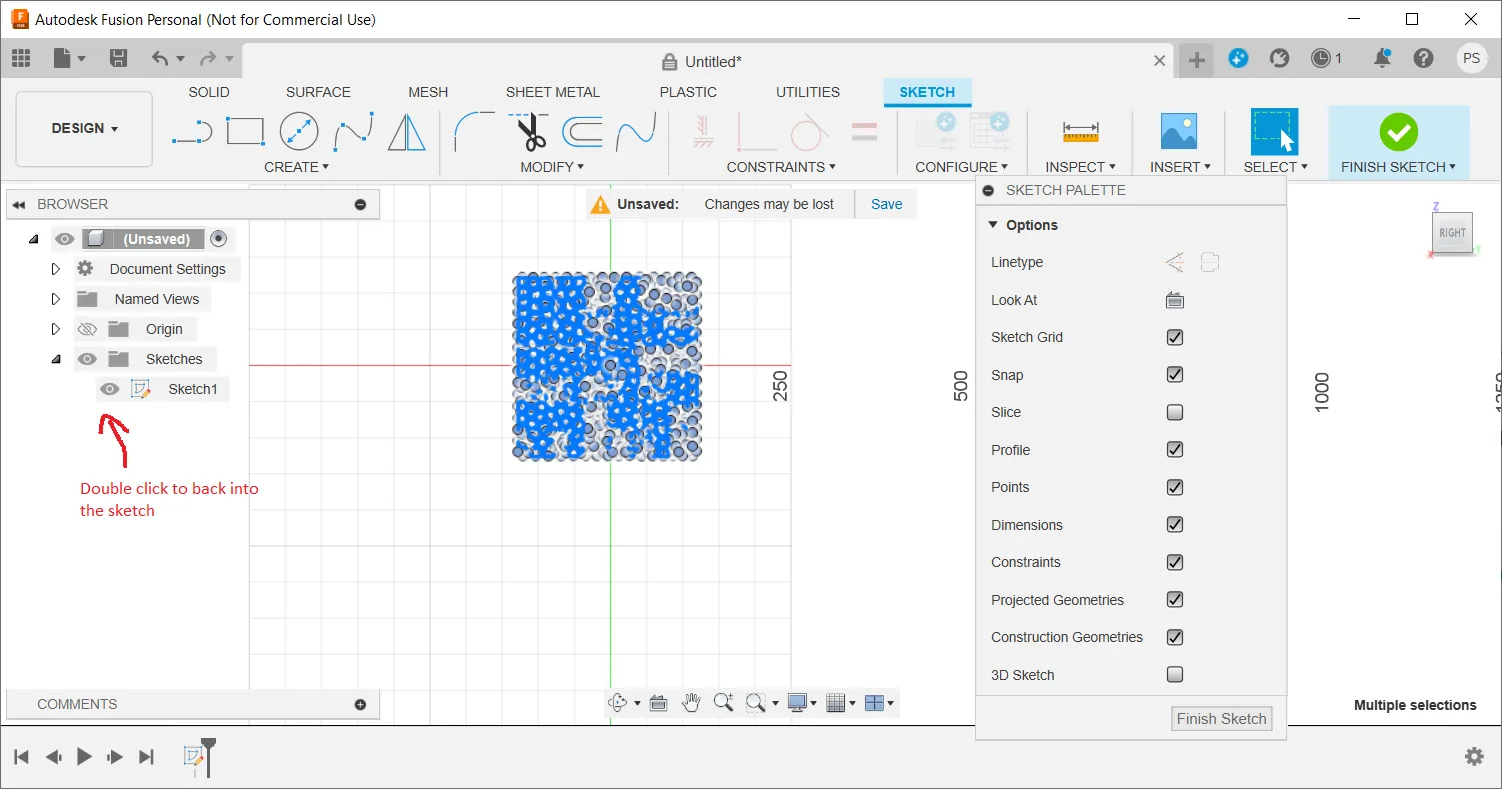Click the Save disk icon
Image resolution: width=1502 pixels, height=789 pixels.
[118, 58]
